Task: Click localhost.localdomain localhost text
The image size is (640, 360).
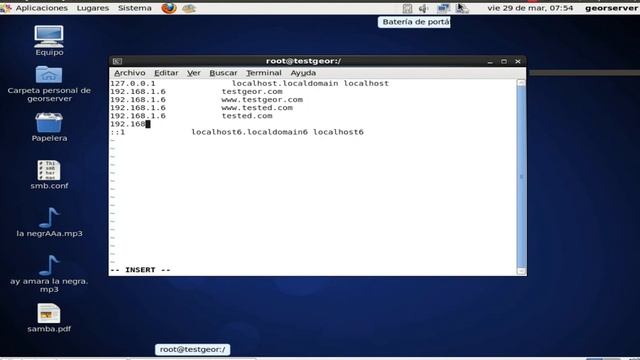Action: [x=310, y=83]
